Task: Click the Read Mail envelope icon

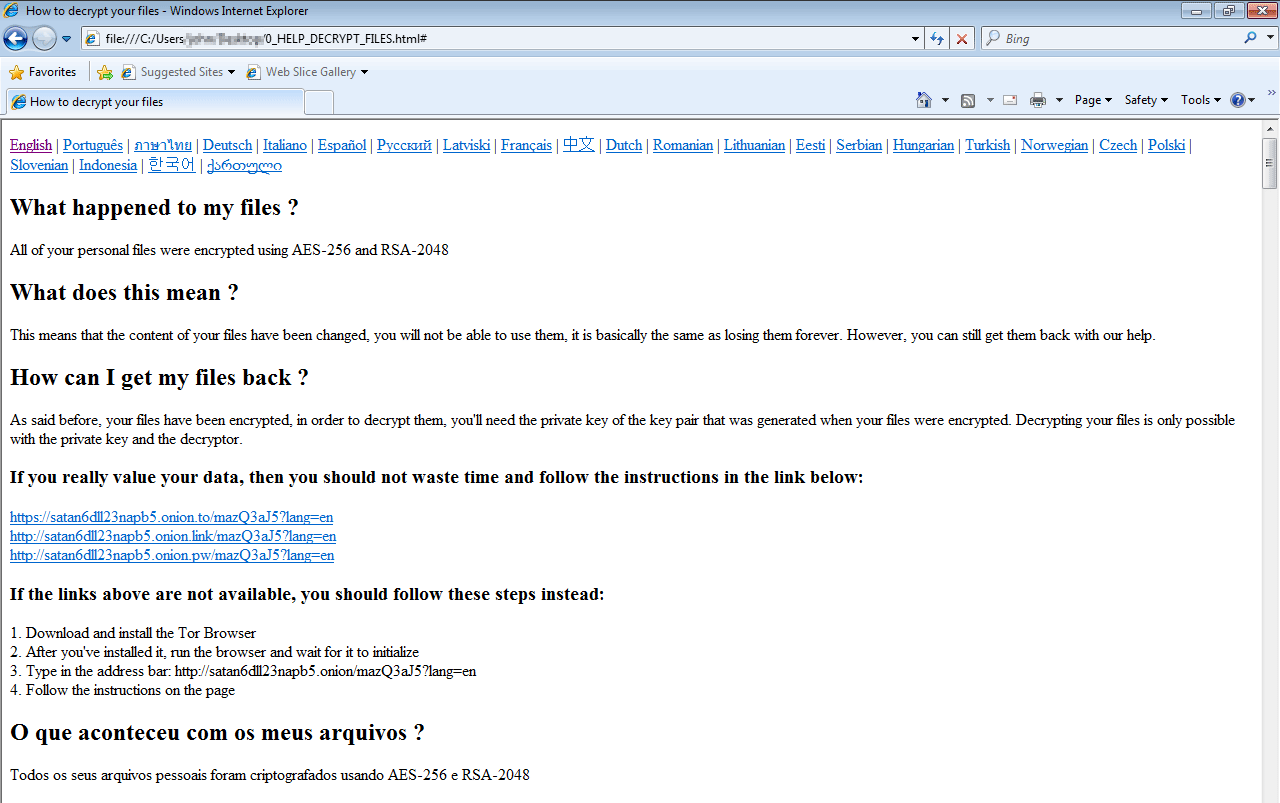Action: 1010,100
